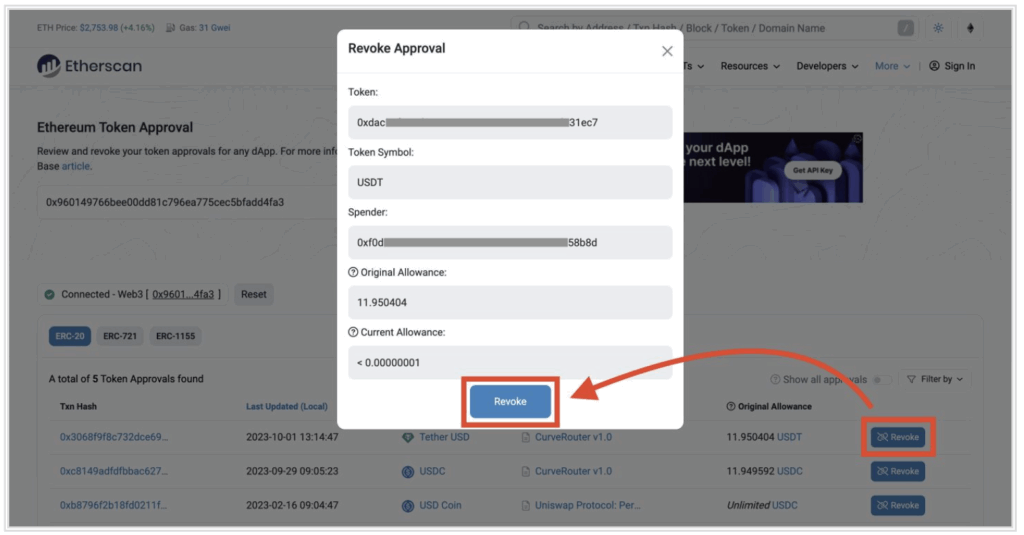Switch to the ERC-1155 tab
The height and width of the screenshot is (535, 1024).
175,336
